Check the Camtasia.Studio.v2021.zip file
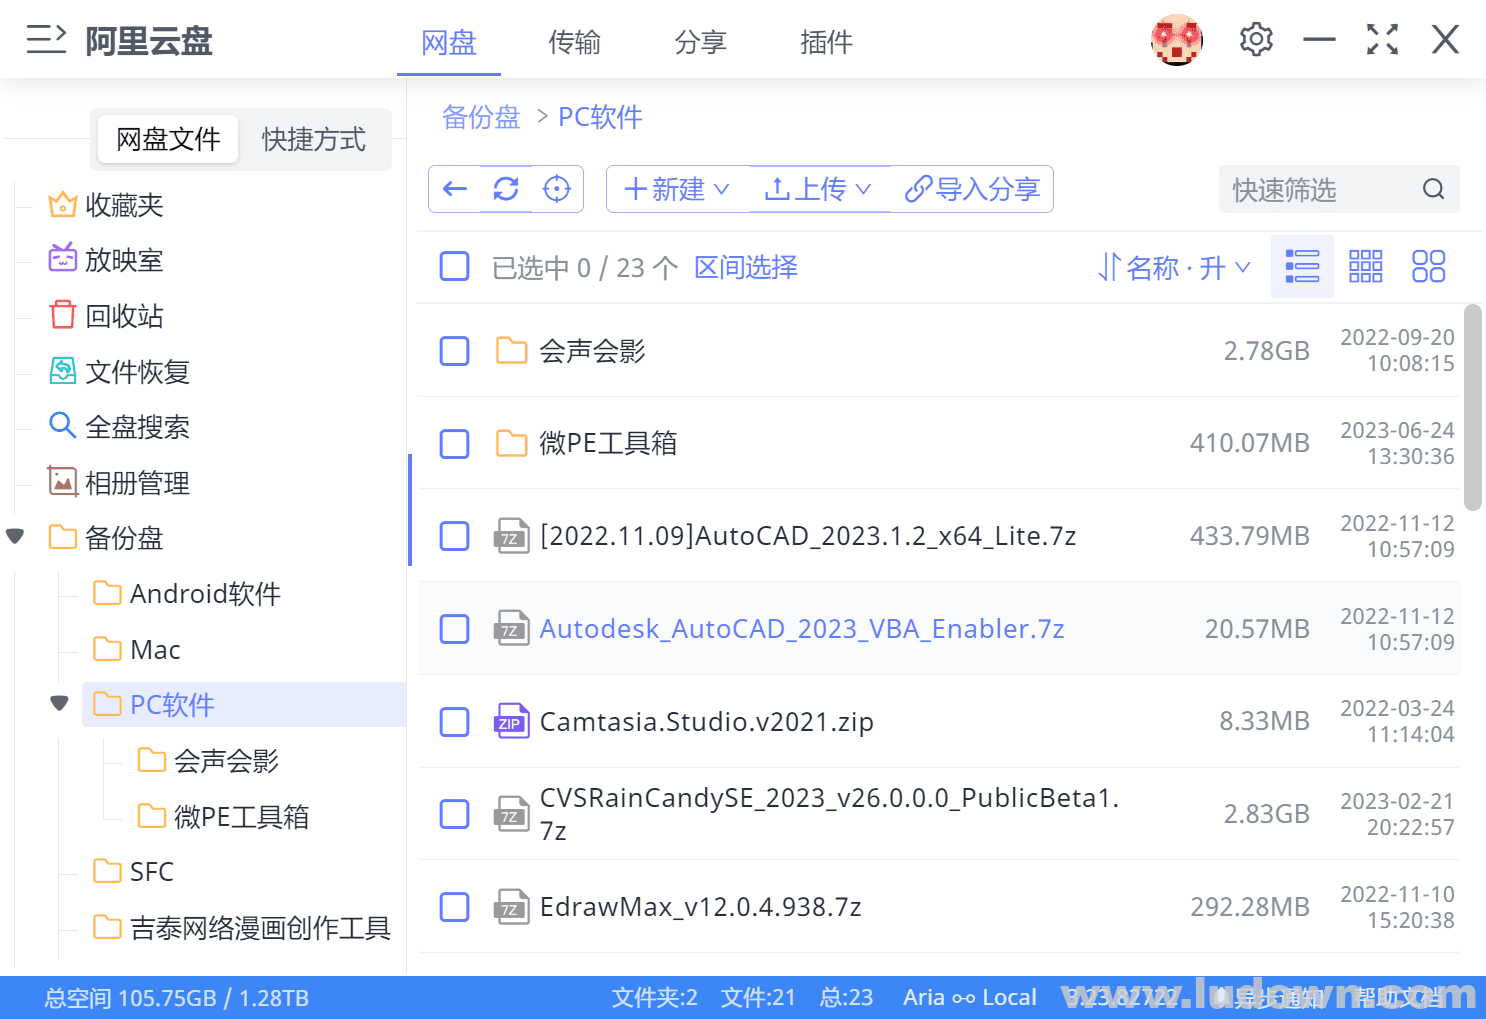This screenshot has height=1019, width=1486. [455, 721]
